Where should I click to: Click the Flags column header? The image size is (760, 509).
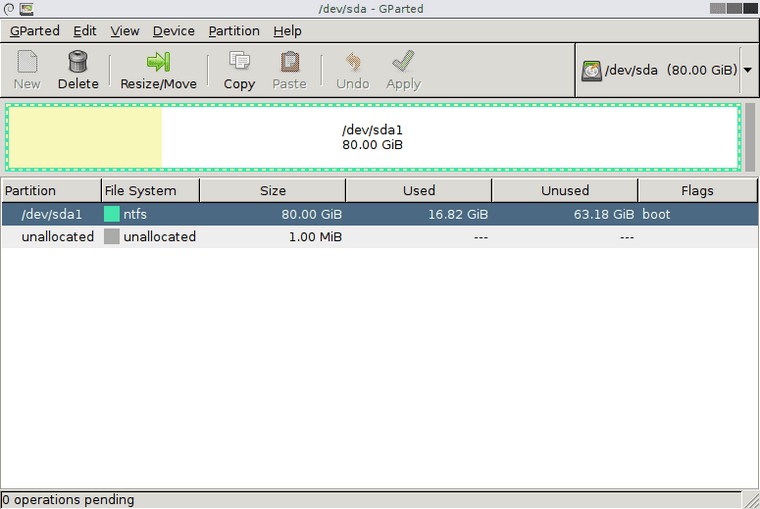pos(697,191)
